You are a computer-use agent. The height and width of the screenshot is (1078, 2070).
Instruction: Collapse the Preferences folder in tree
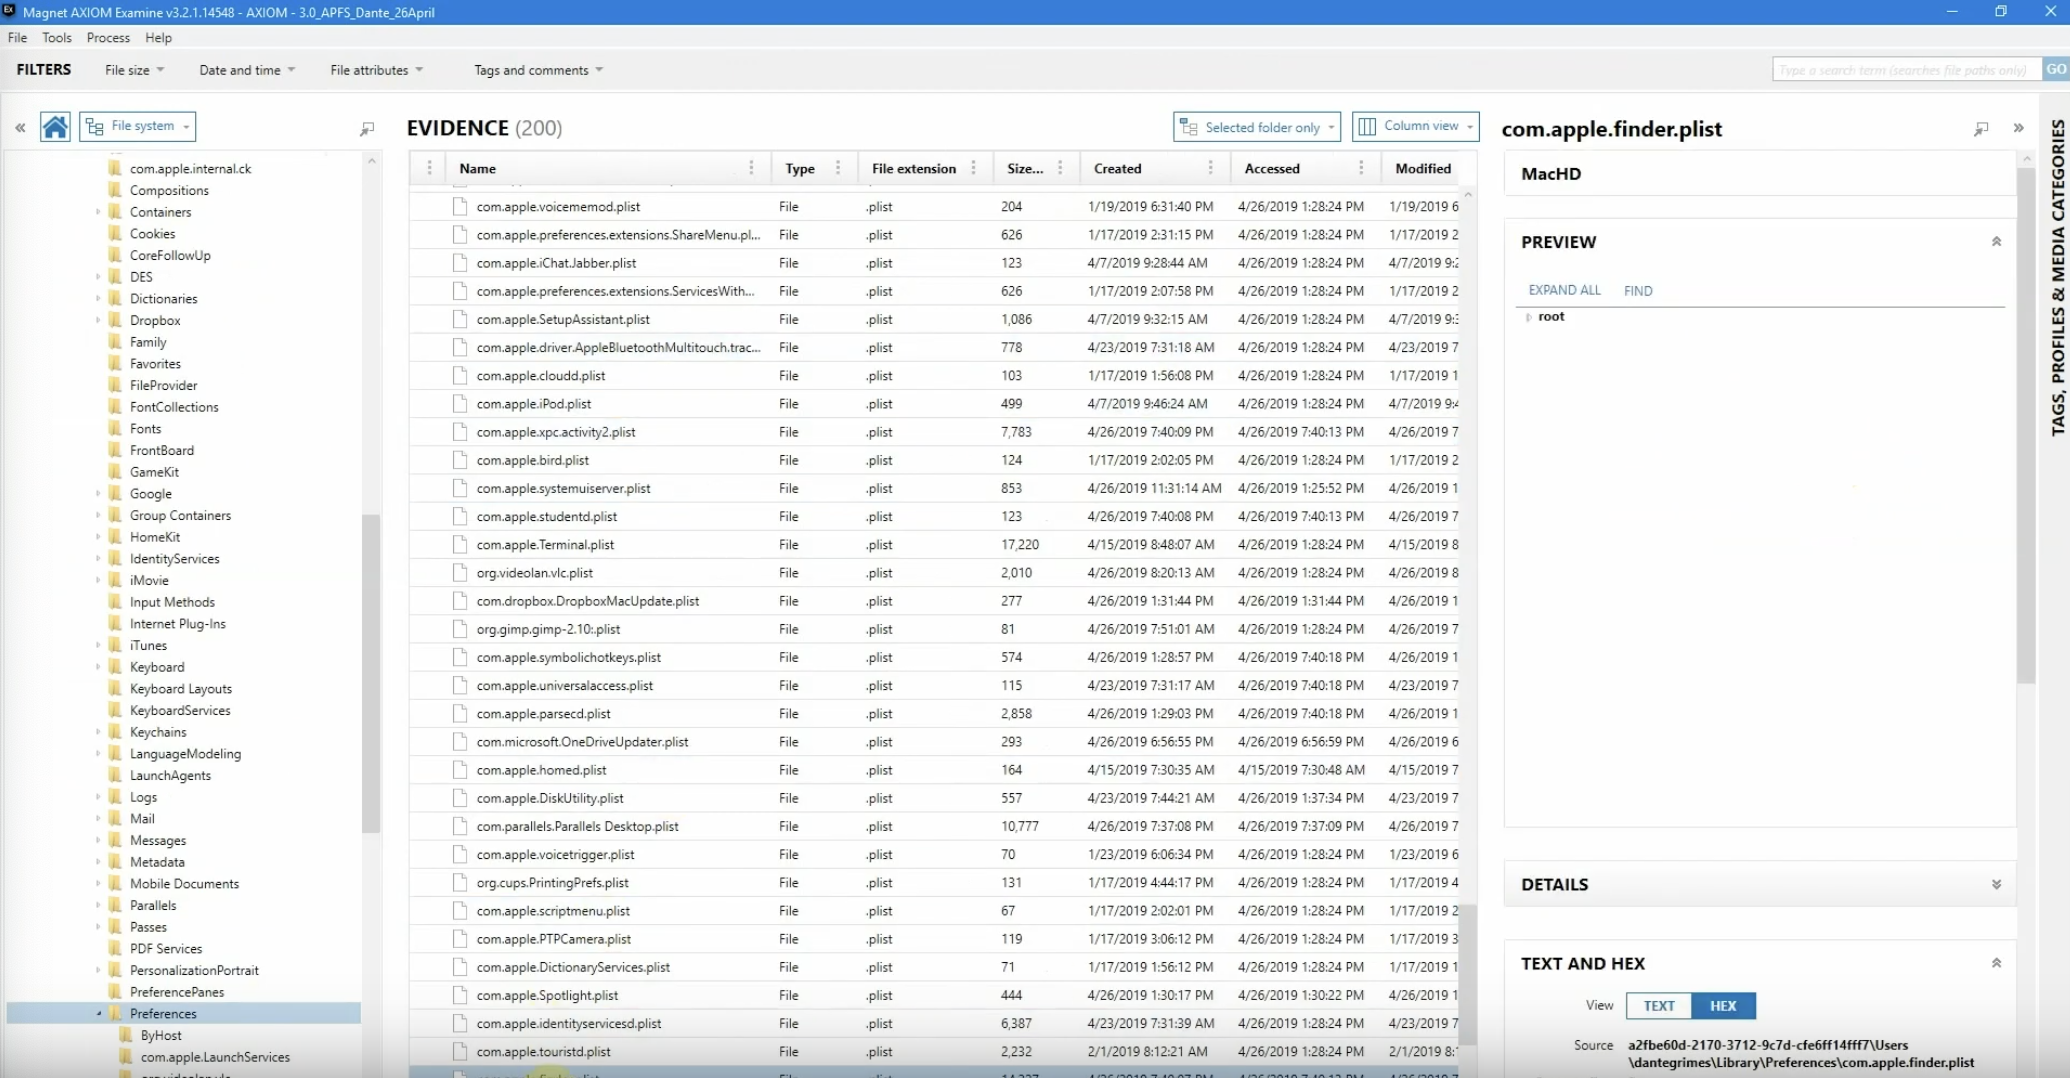click(x=99, y=1014)
